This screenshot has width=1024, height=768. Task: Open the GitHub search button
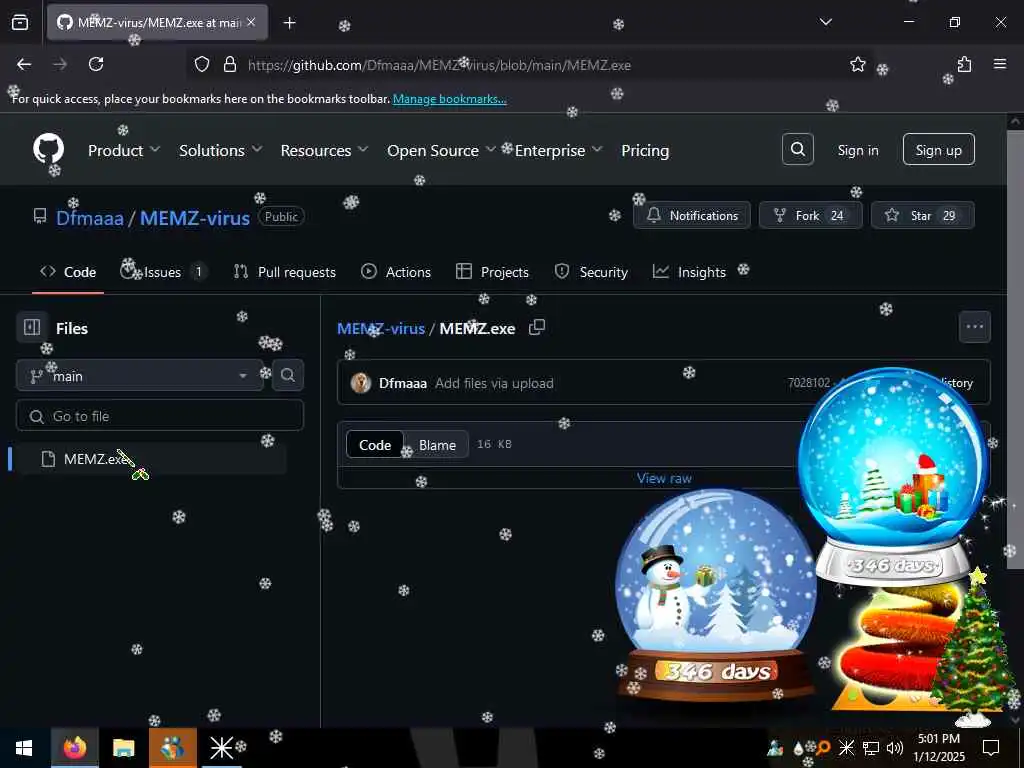coord(797,150)
